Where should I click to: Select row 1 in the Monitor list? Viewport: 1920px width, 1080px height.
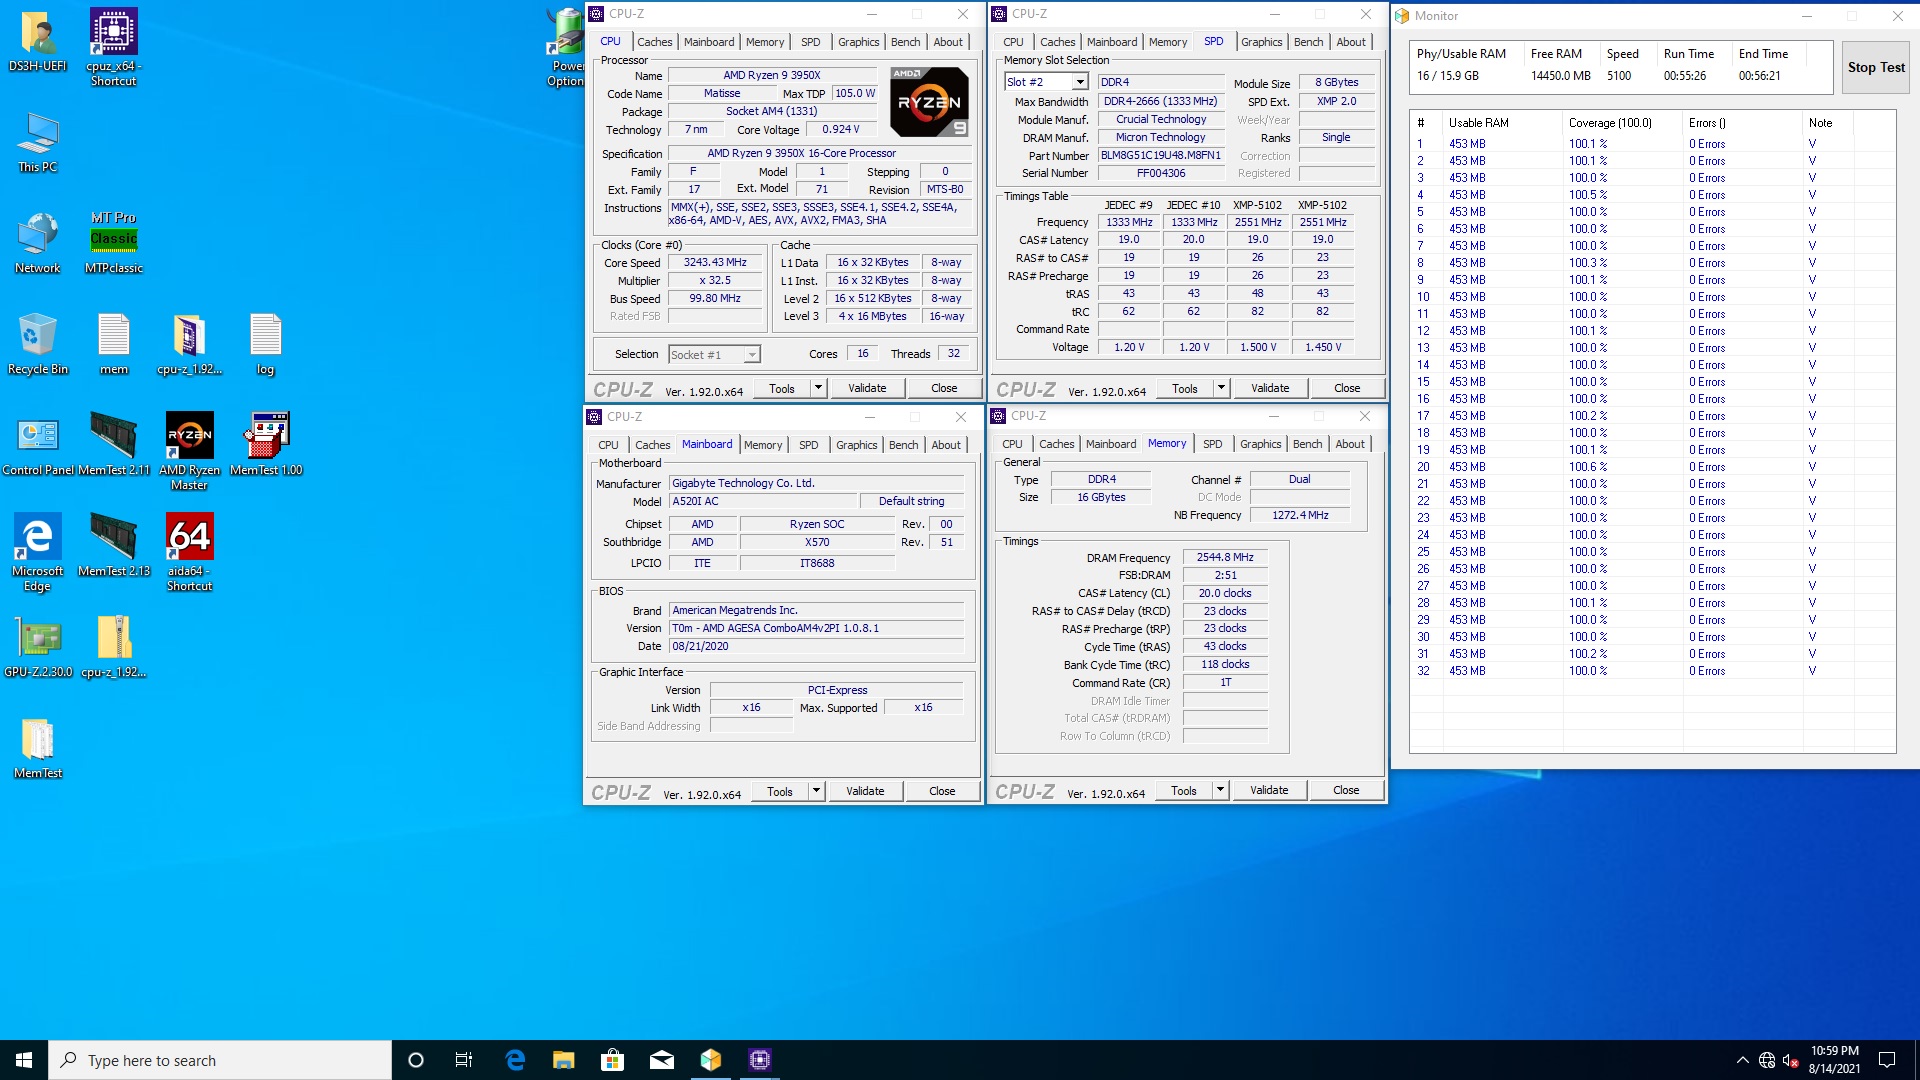pos(1652,144)
